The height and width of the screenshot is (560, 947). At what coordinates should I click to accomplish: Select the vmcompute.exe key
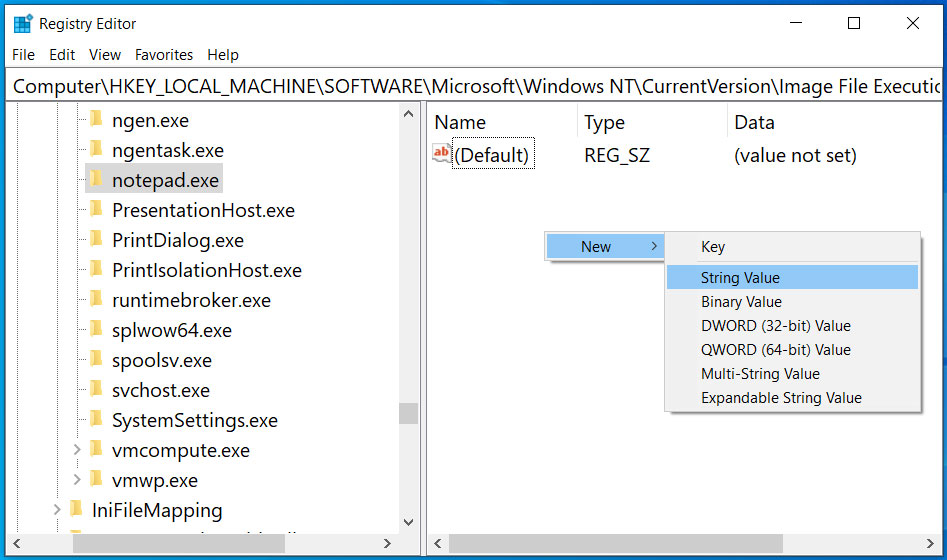[181, 451]
